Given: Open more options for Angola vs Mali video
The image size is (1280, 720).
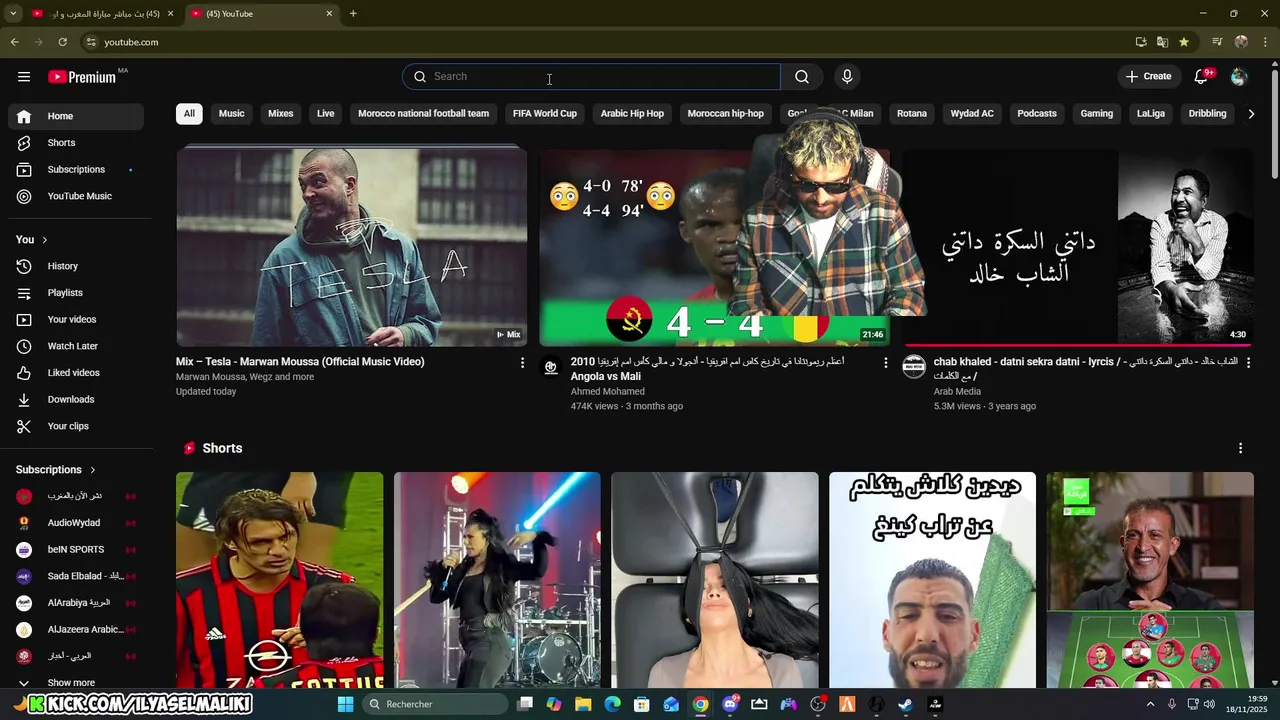Looking at the screenshot, I should click(885, 363).
